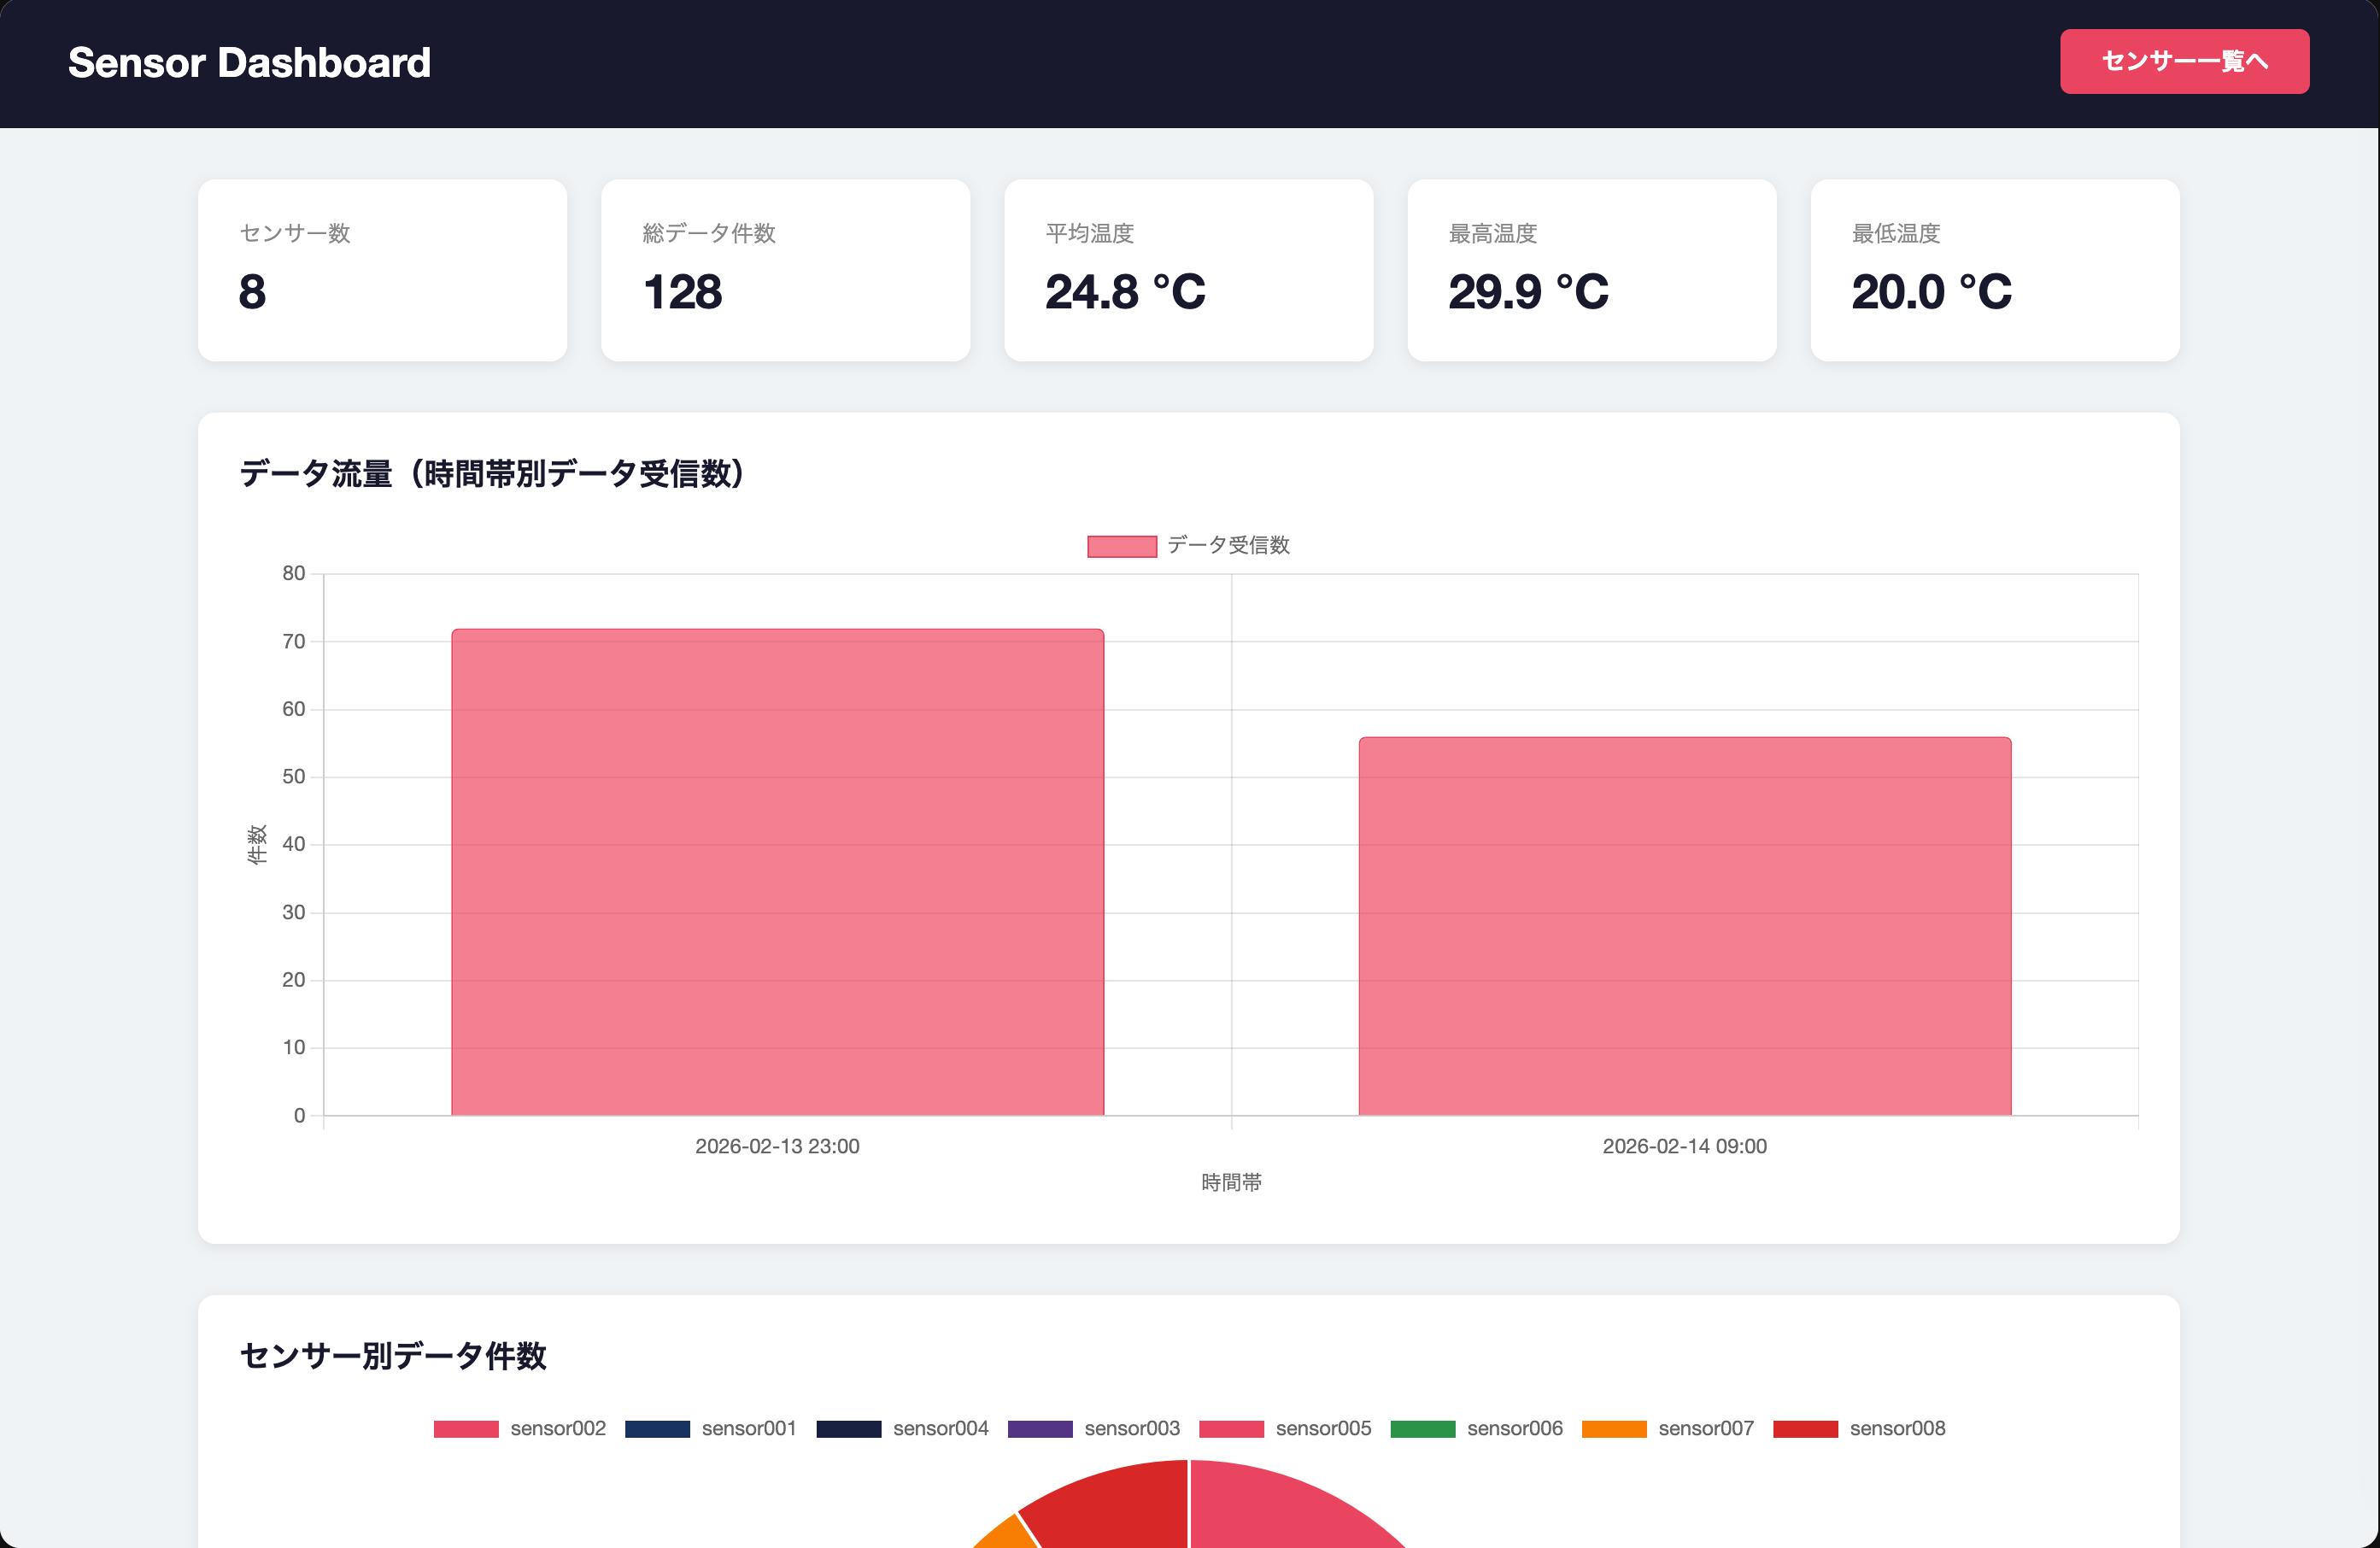Select the センサー数 stat card
Image resolution: width=2380 pixels, height=1548 pixels.
[382, 270]
